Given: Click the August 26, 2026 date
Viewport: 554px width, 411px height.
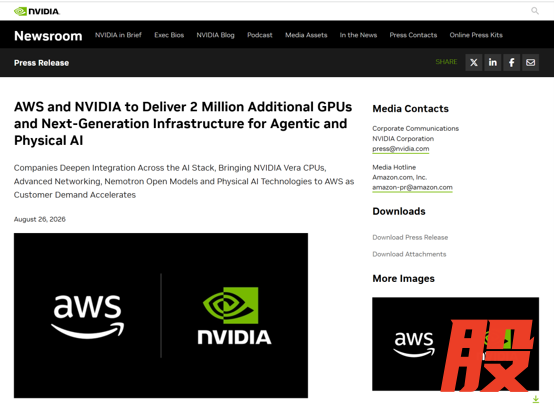Looking at the screenshot, I should pos(40,219).
